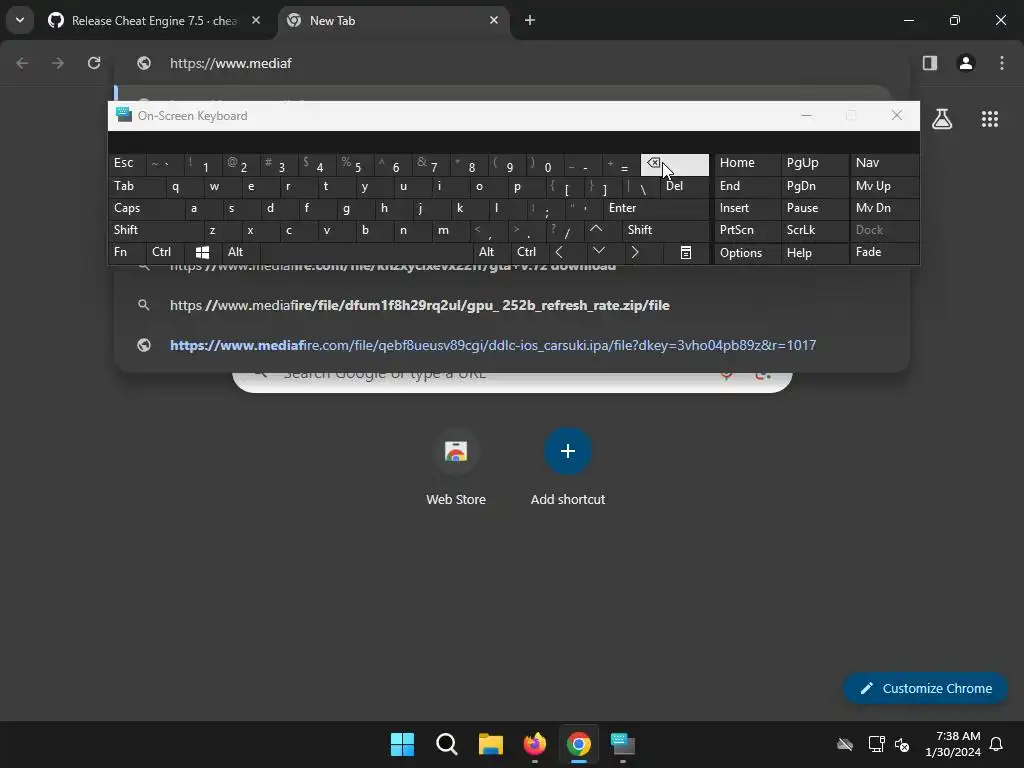This screenshot has width=1024, height=768.
Task: Toggle the Nav key on keyboard
Action: tap(884, 163)
